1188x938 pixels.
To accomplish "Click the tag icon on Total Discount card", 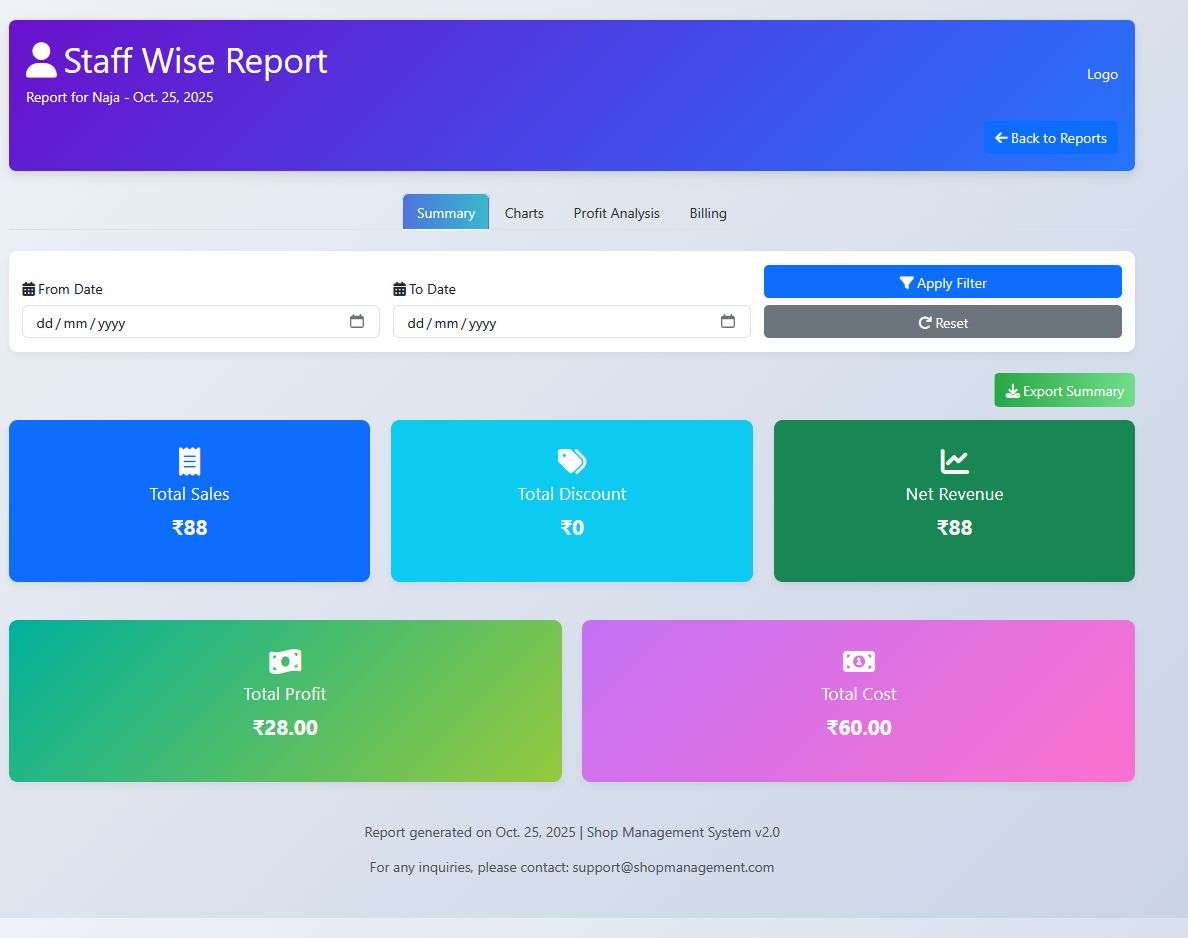I will pos(571,461).
